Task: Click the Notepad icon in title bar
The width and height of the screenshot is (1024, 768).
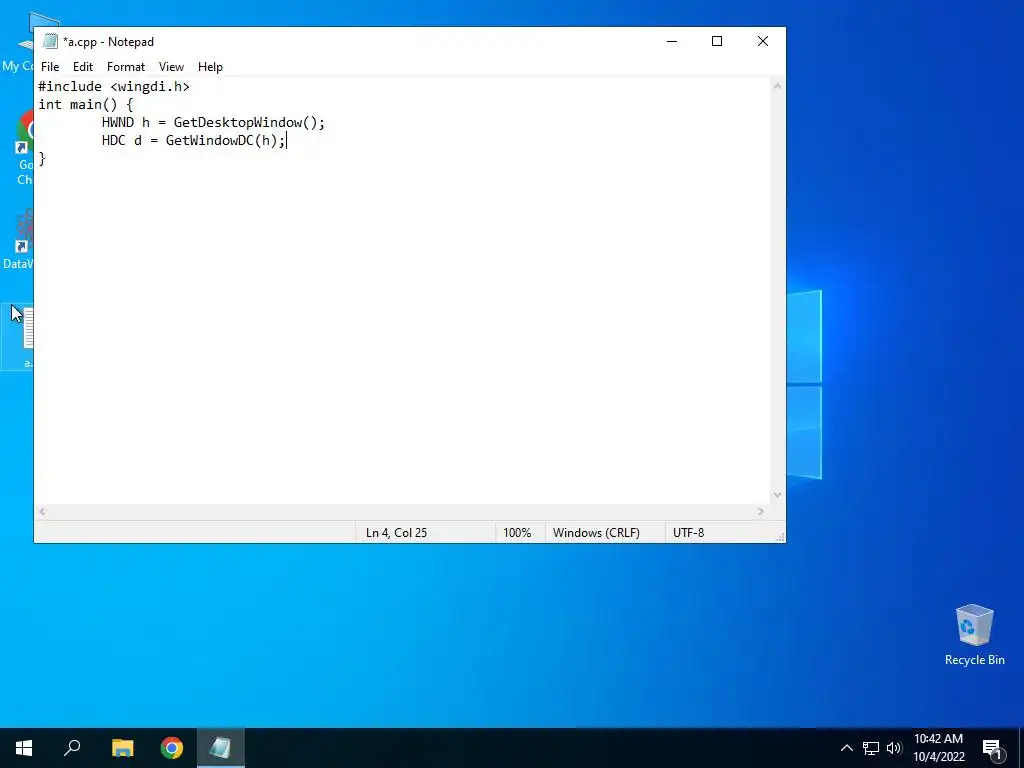Action: pos(50,41)
